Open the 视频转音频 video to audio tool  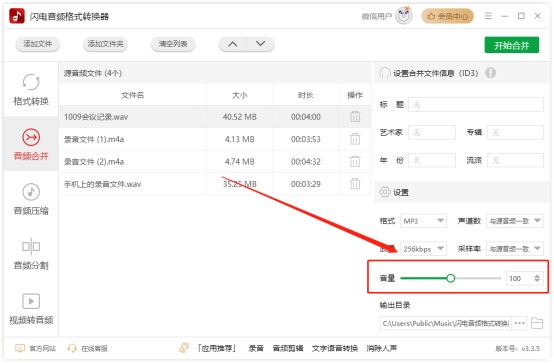point(31,308)
